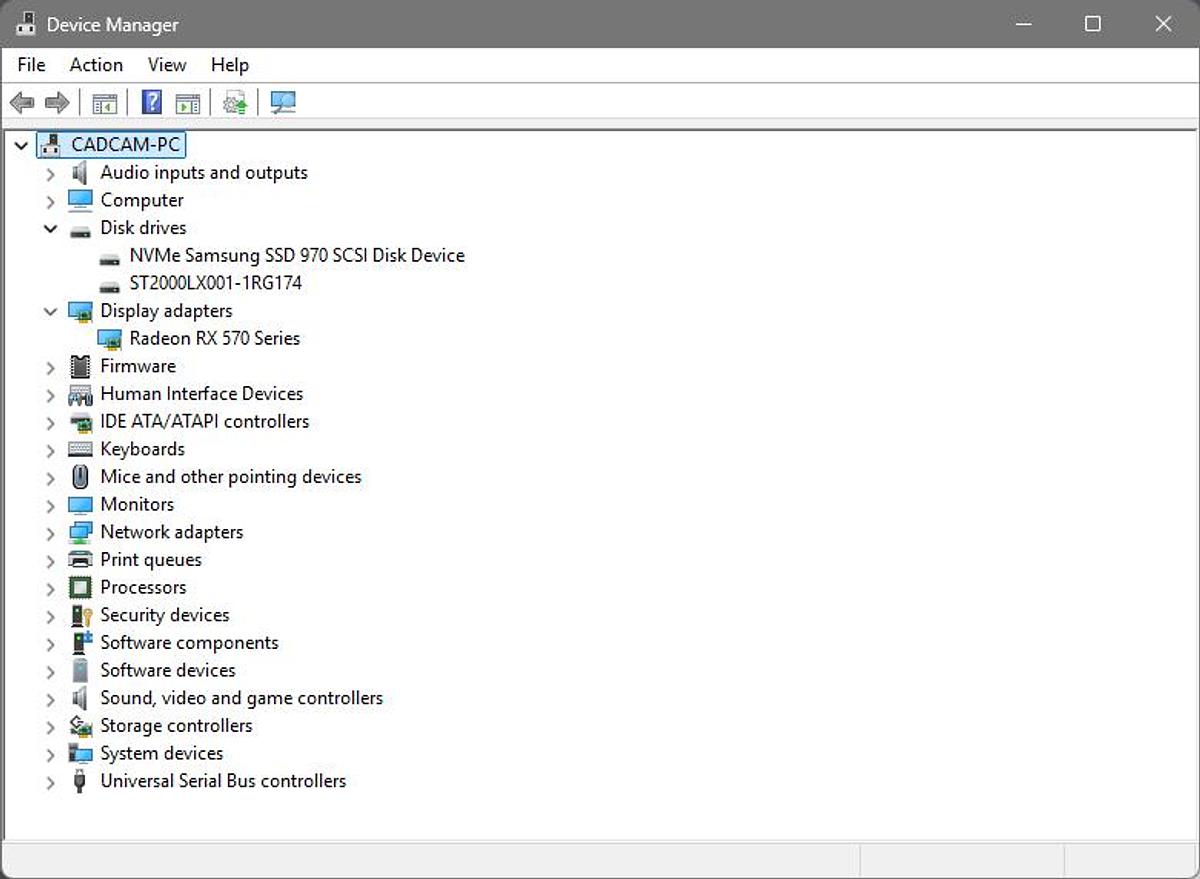
Task: Open the File menu
Action: [31, 65]
